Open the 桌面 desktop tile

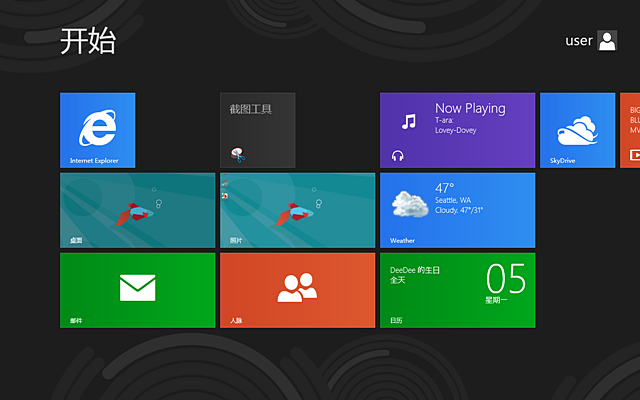coord(138,210)
